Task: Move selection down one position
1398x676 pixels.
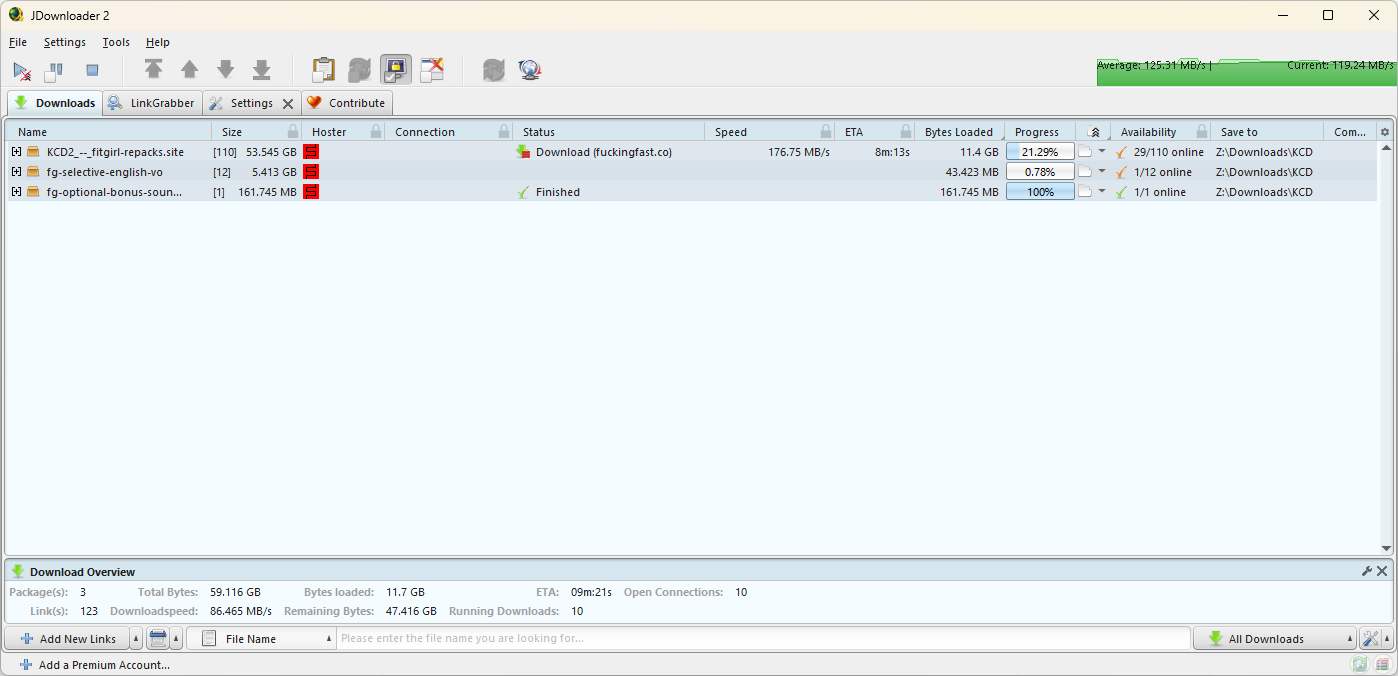Action: click(x=225, y=69)
